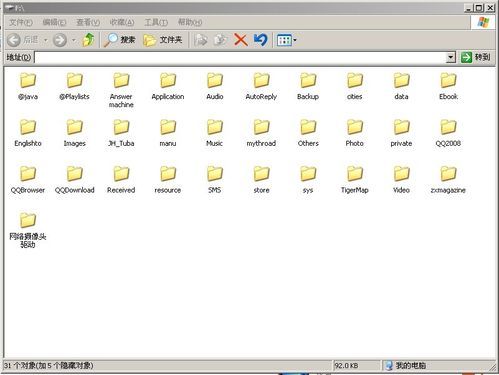Open the Search (搜索) pane
The width and height of the screenshot is (499, 375).
(120, 40)
